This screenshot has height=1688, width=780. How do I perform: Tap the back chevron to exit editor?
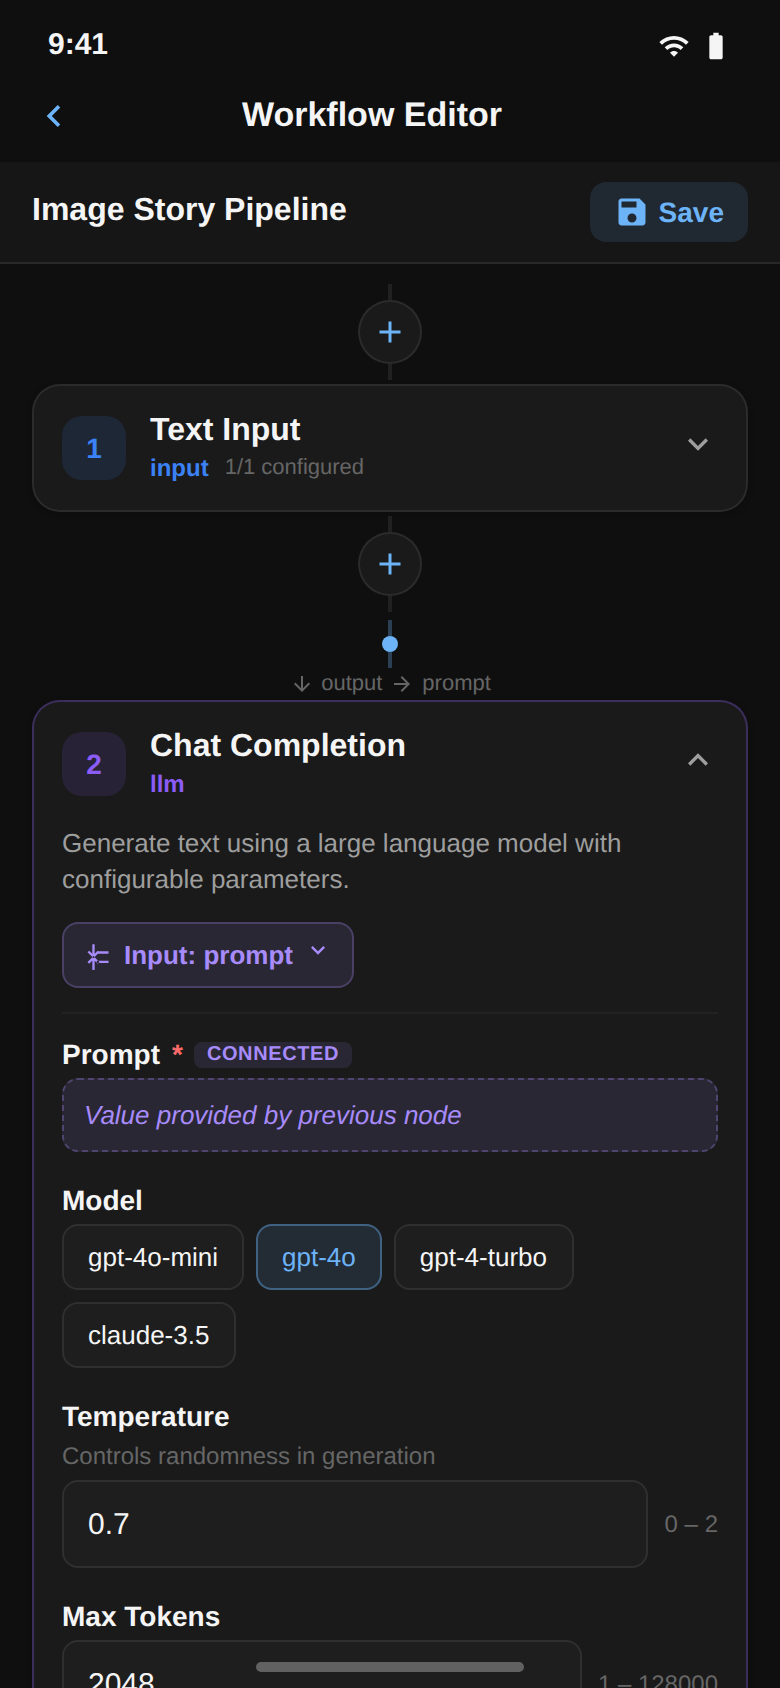point(52,115)
